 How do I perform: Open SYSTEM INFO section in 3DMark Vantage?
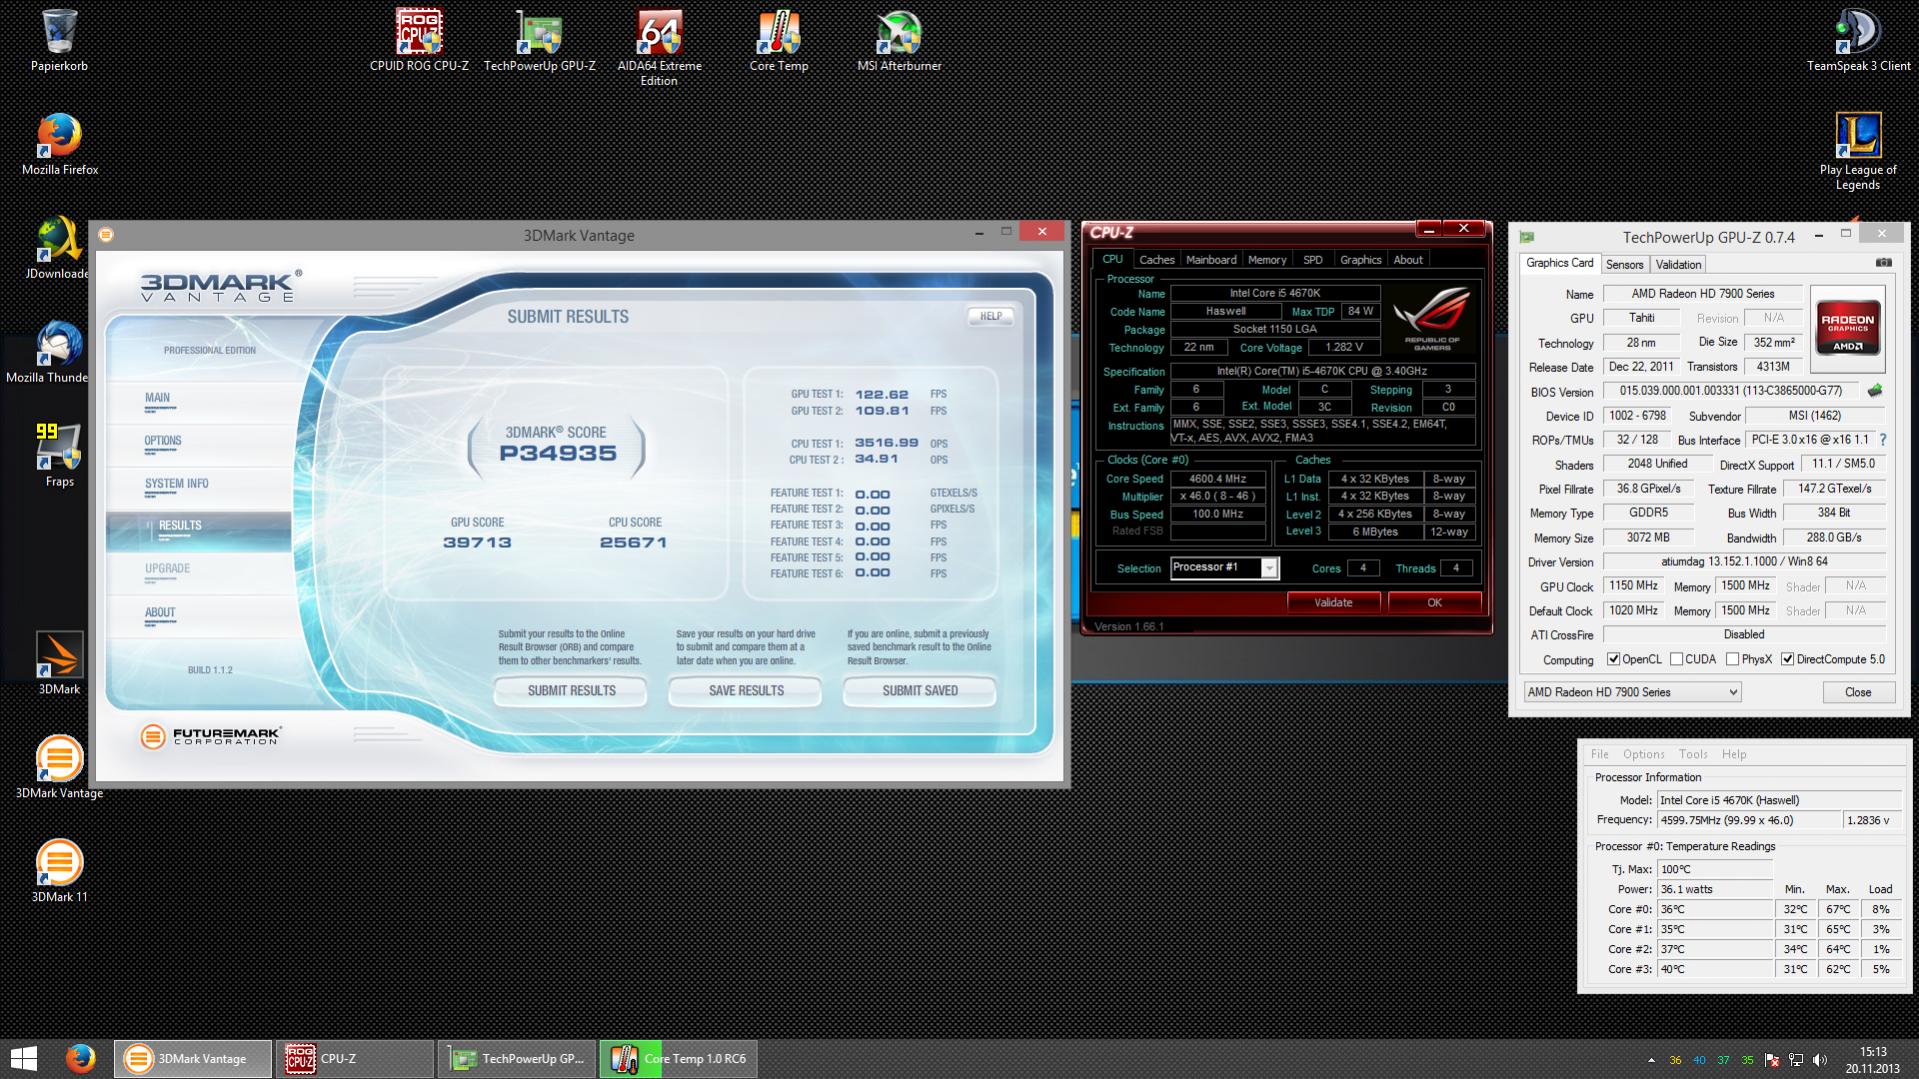tap(177, 484)
